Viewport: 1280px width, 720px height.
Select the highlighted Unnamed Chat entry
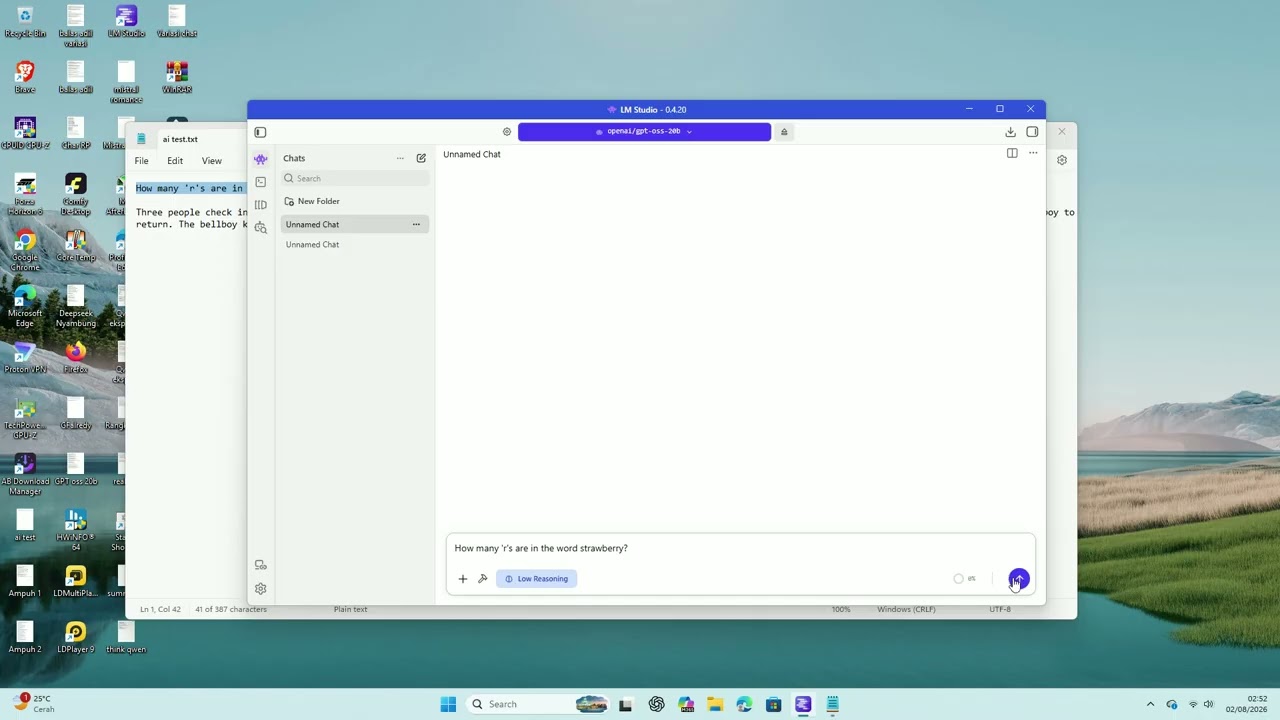click(x=354, y=224)
